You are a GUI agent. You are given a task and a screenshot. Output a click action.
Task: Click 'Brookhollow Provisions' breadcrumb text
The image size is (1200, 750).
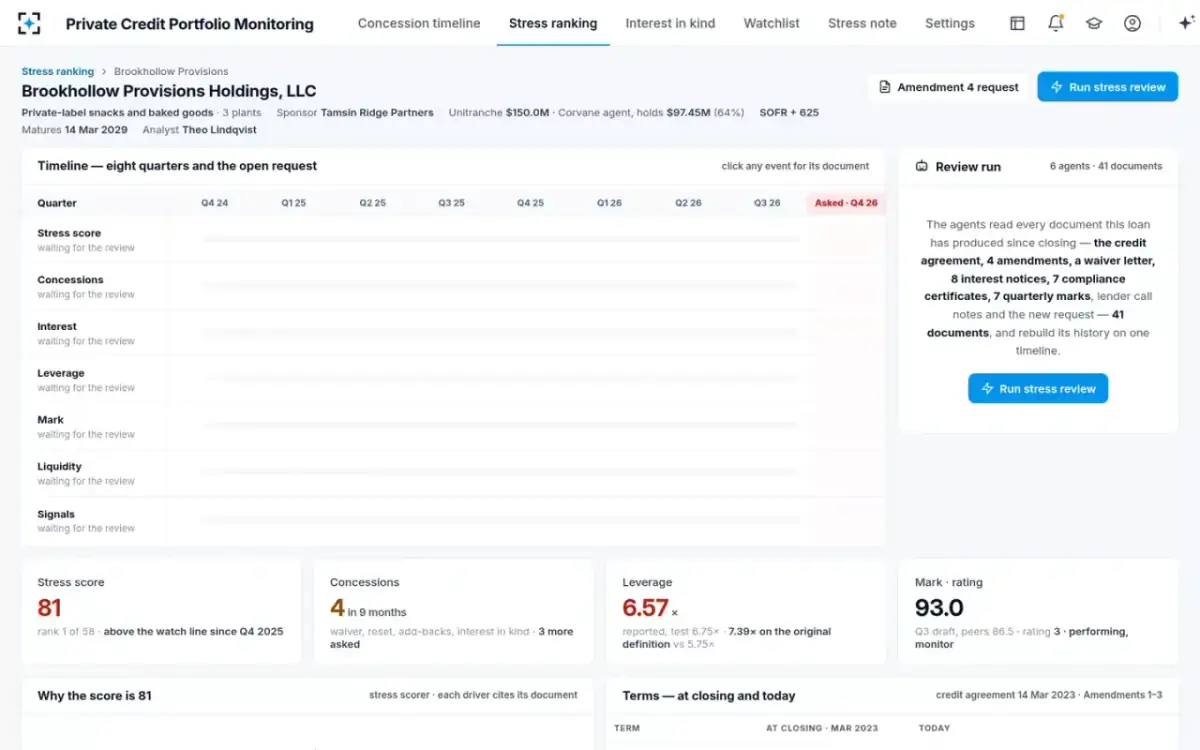171,72
